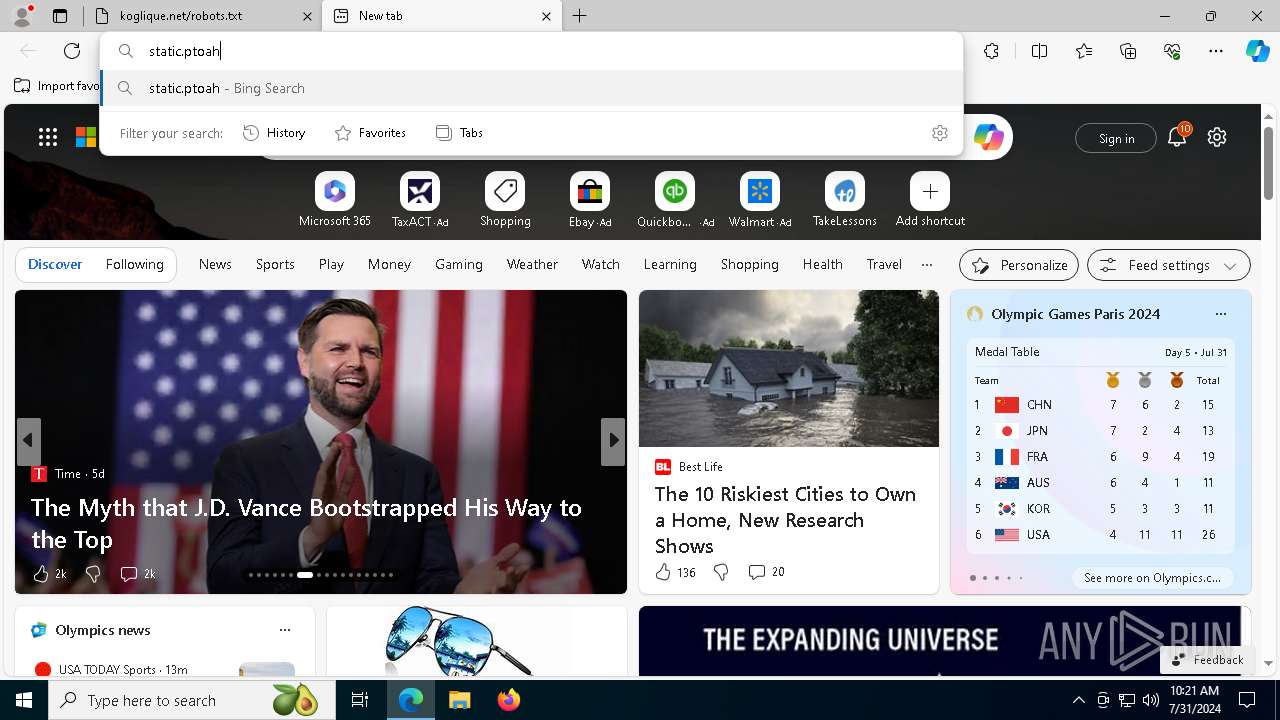Refresh the page
This screenshot has width=1280, height=720.
tap(72, 51)
